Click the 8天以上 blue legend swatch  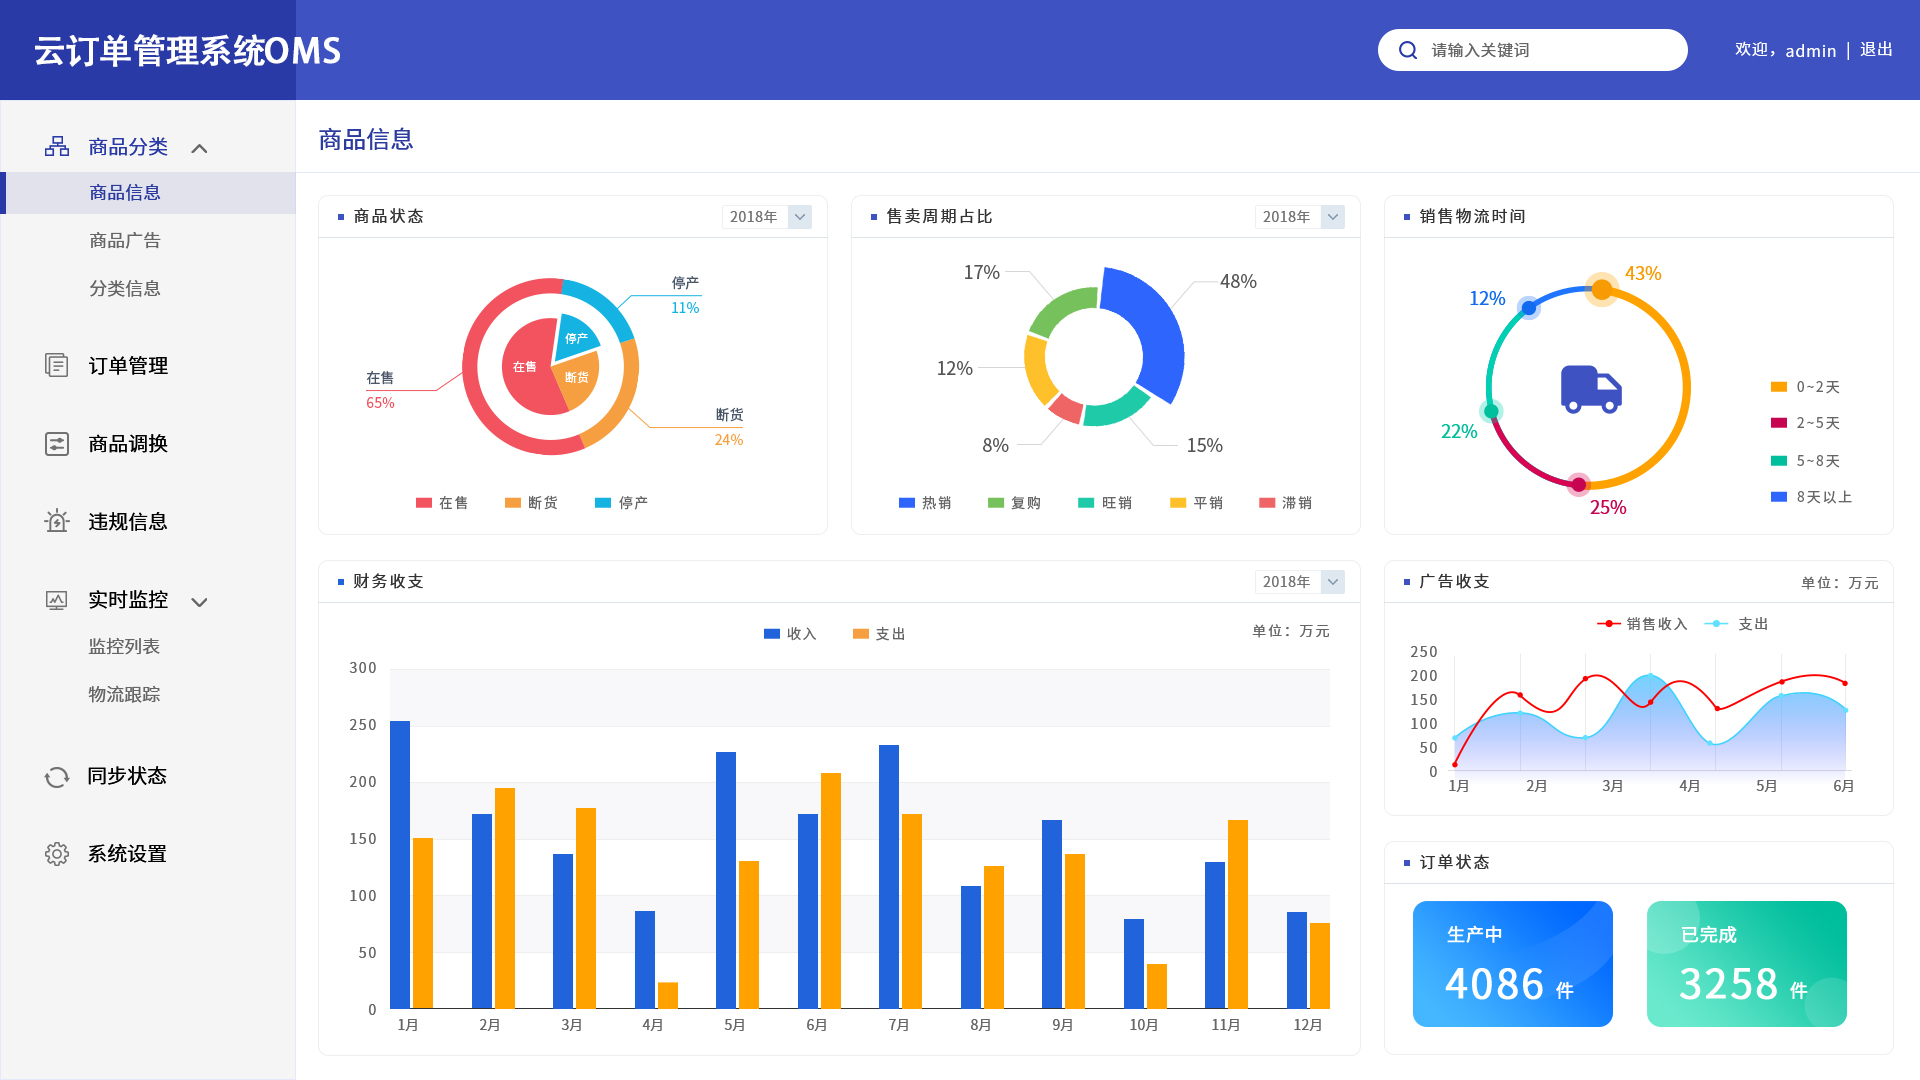(1779, 497)
